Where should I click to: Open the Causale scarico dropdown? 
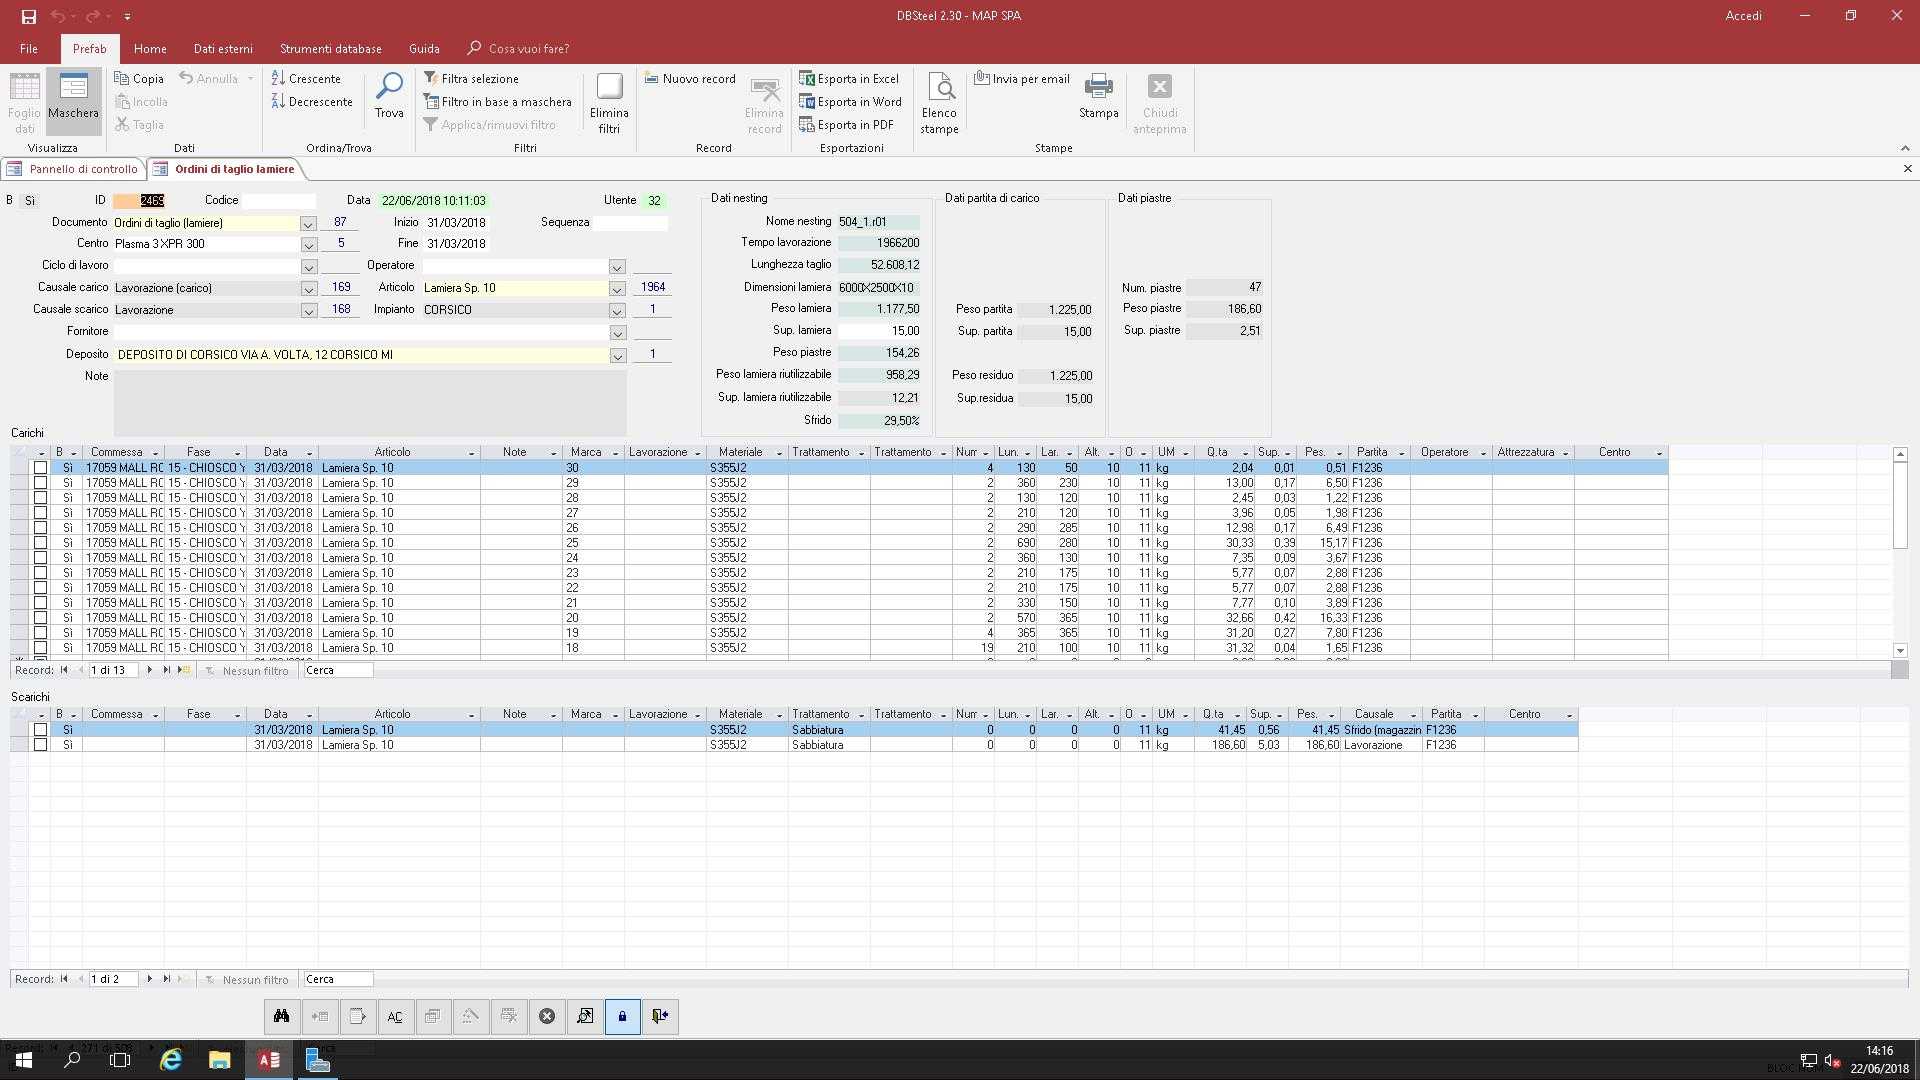(x=308, y=310)
